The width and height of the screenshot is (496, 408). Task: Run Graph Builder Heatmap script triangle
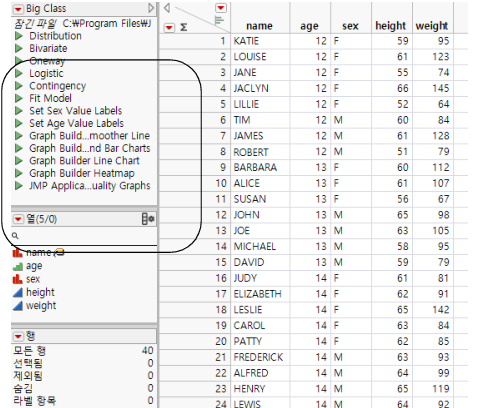tap(19, 173)
